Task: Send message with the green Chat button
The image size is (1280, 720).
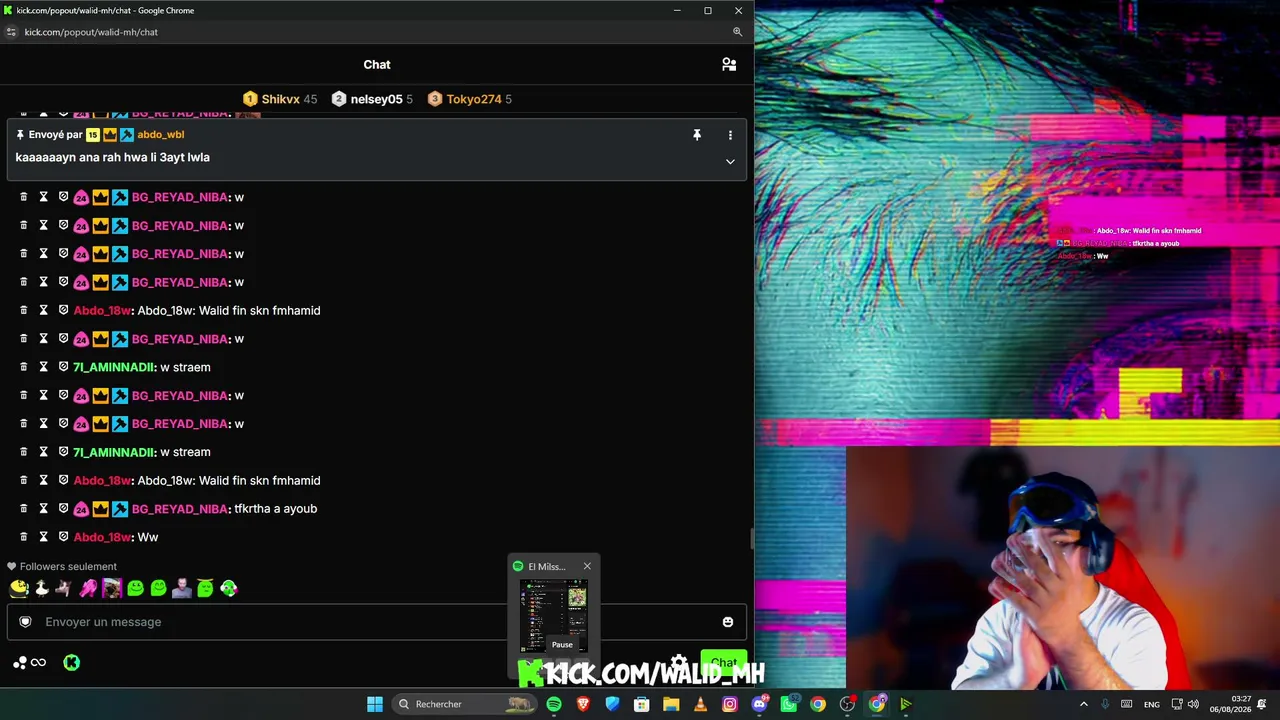Action: [723, 663]
